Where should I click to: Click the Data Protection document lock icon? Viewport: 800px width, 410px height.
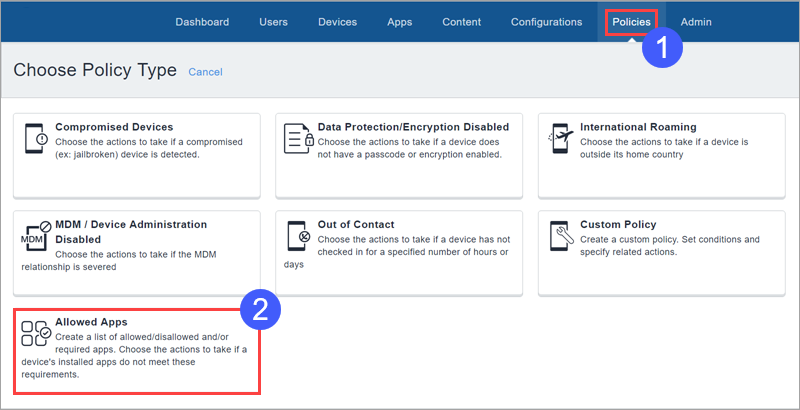(298, 139)
